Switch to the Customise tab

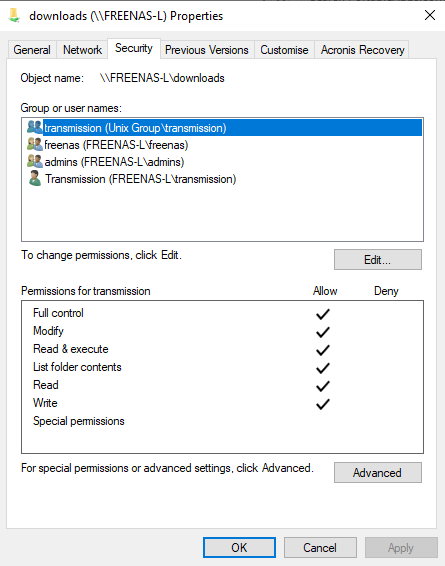pos(284,50)
